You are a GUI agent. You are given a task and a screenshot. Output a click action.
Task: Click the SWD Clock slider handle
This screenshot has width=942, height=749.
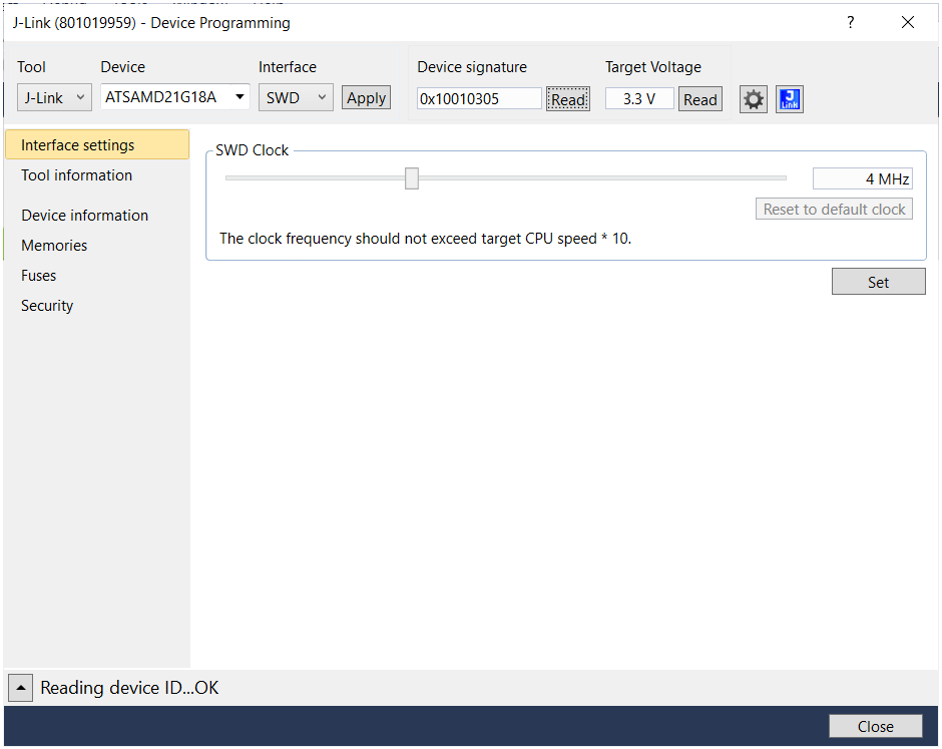411,179
